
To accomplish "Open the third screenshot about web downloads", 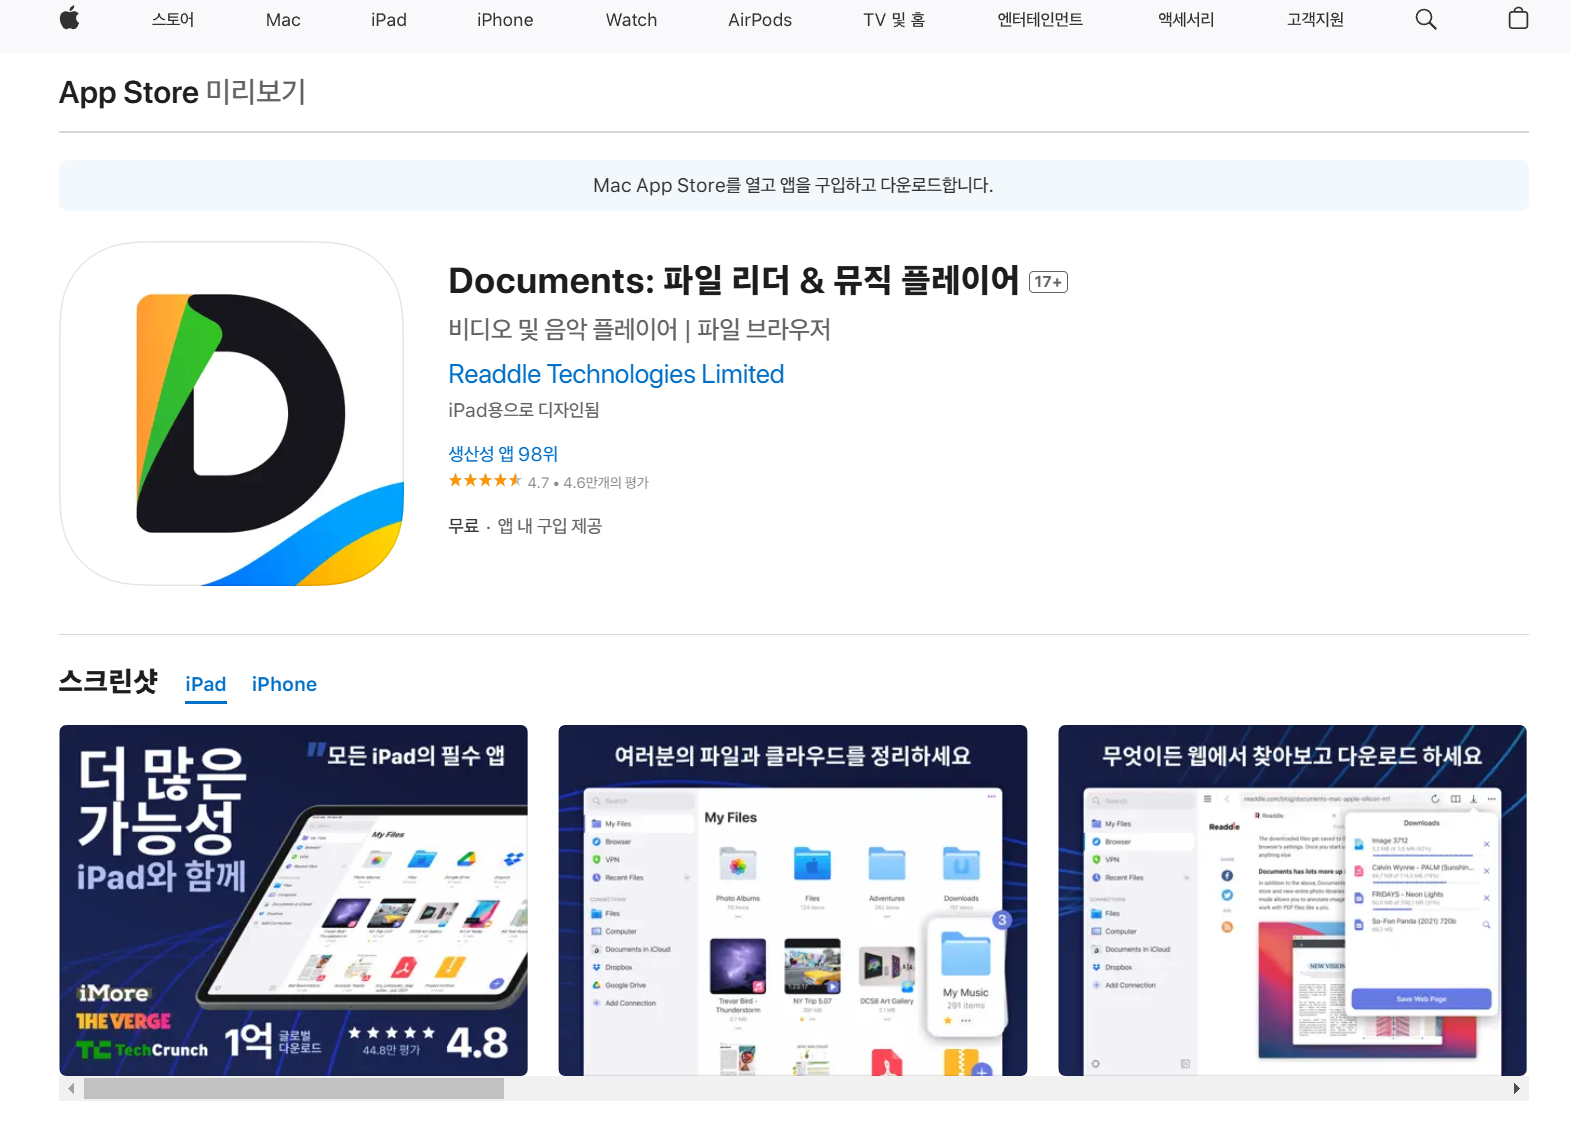I will [x=1292, y=900].
